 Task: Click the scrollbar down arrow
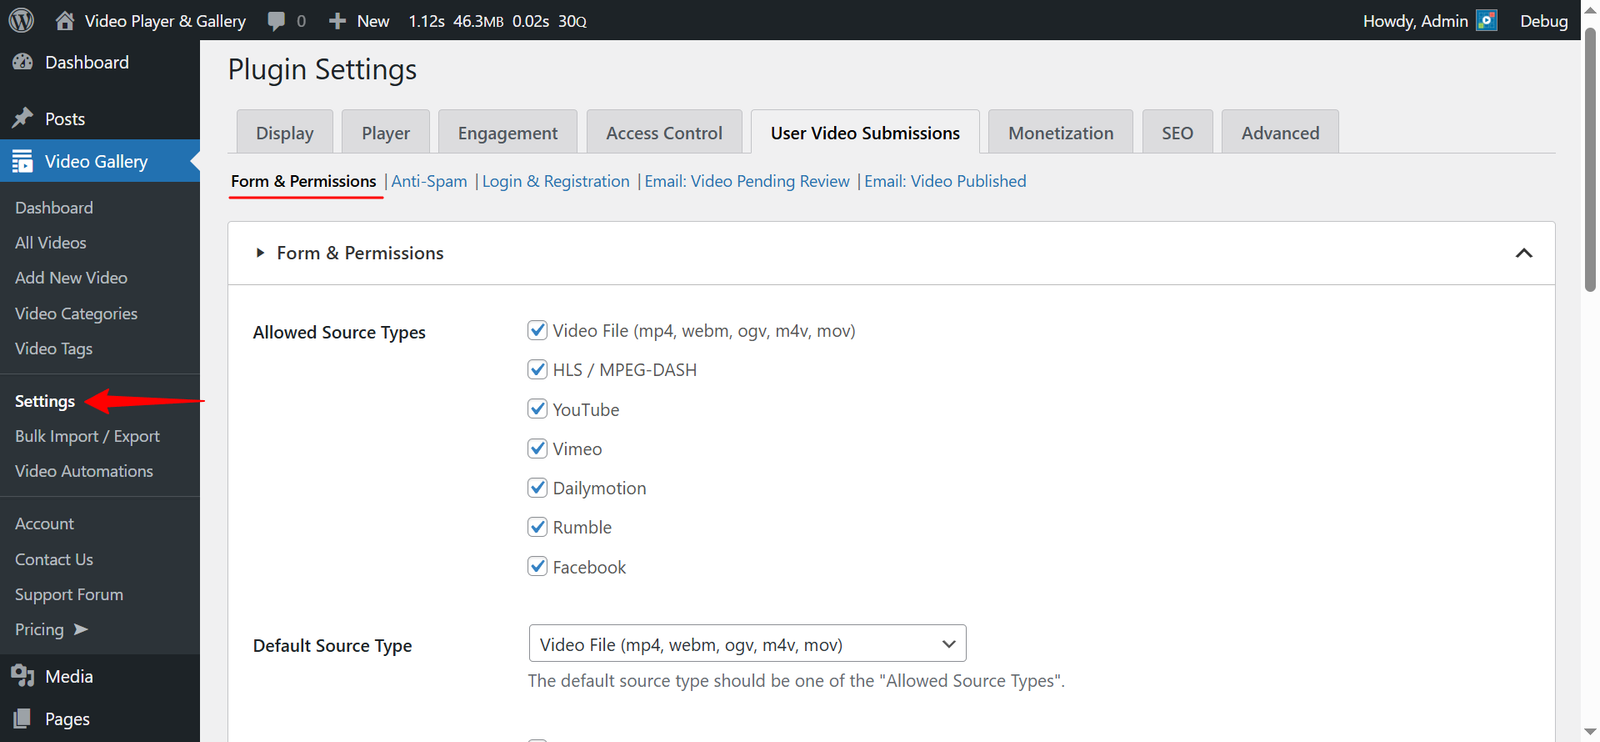coord(1590,732)
